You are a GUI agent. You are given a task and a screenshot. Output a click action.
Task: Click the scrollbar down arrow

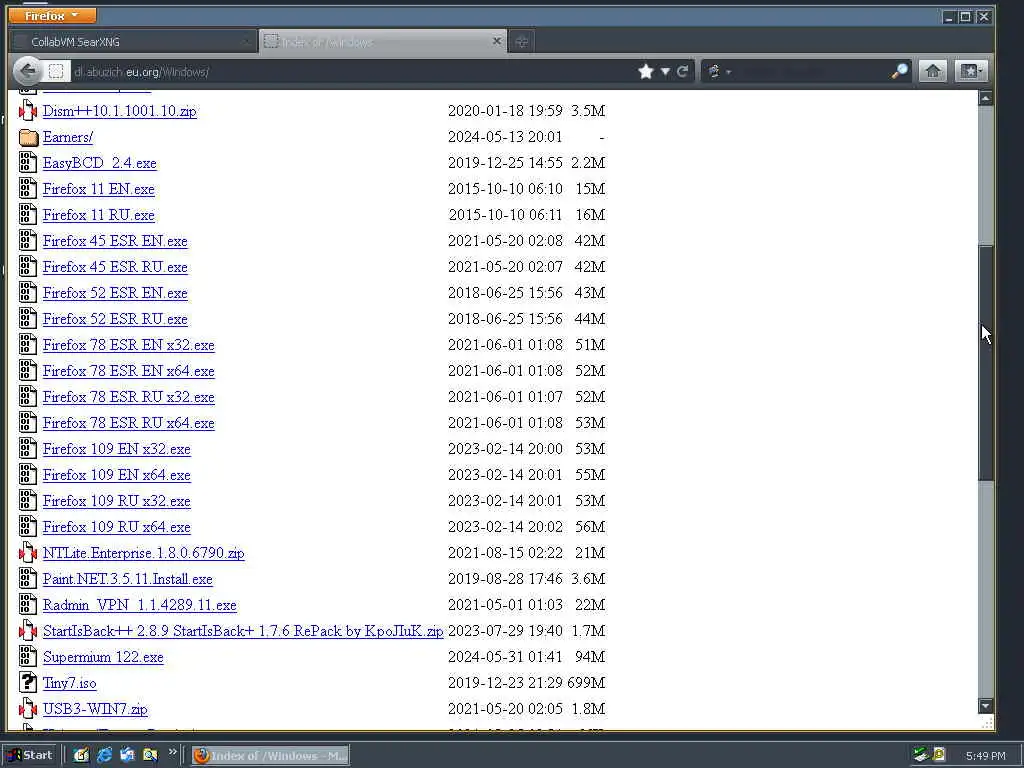985,705
